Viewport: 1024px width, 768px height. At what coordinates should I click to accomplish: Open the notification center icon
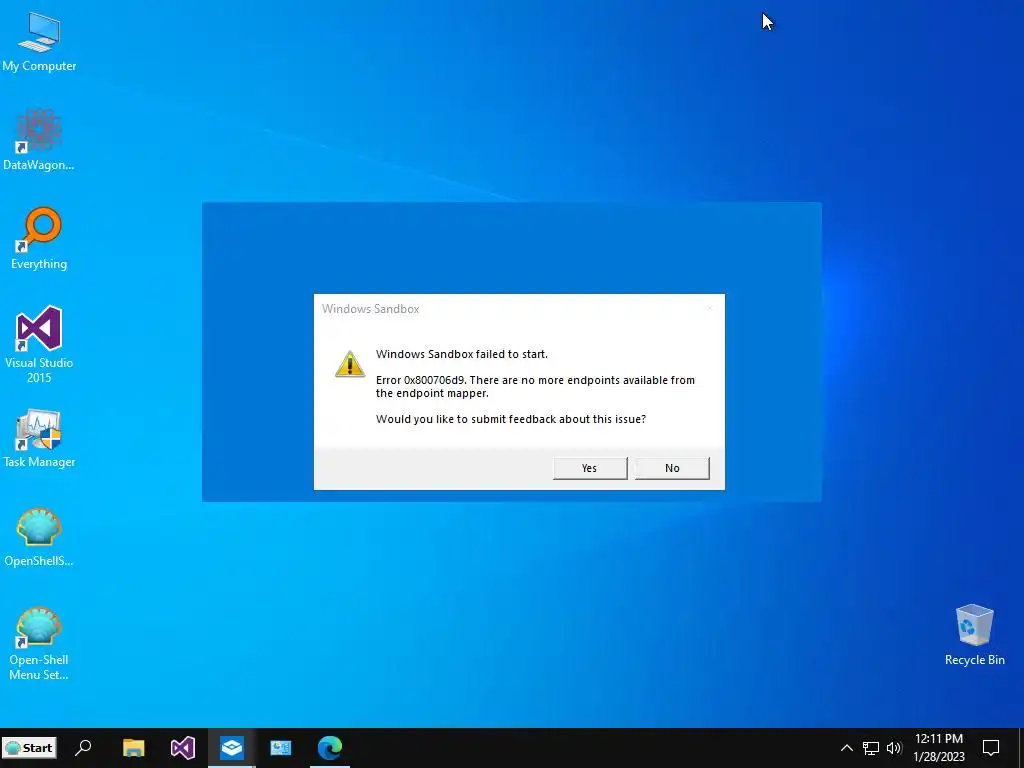click(x=991, y=748)
